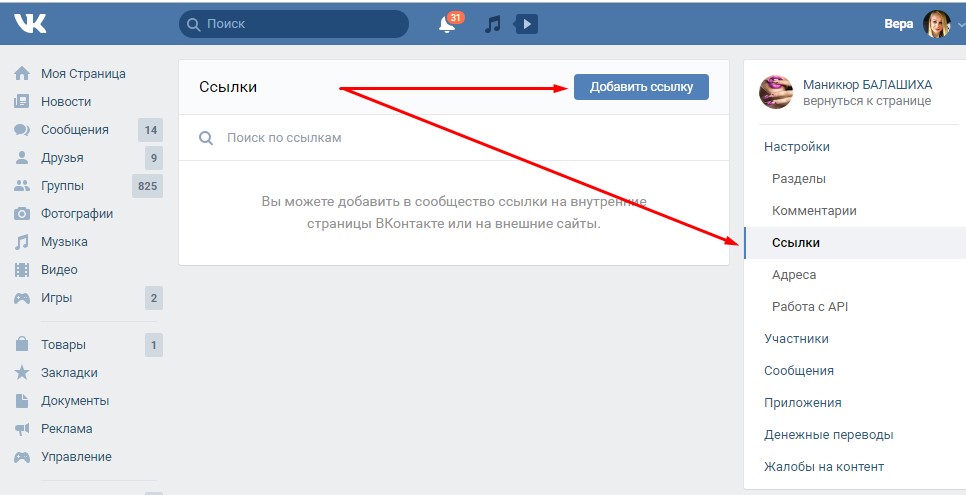Click the person icon for Друзья

point(22,158)
